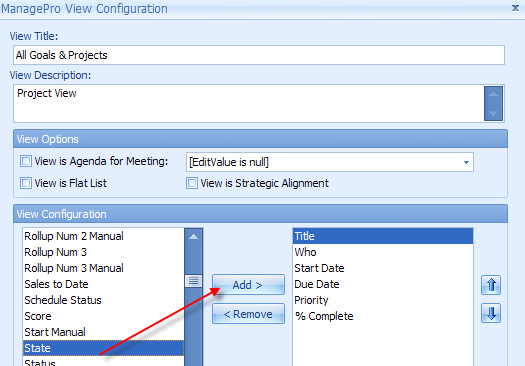This screenshot has width=525, height=366.
Task: Click the View Options section header
Action: 260,139
